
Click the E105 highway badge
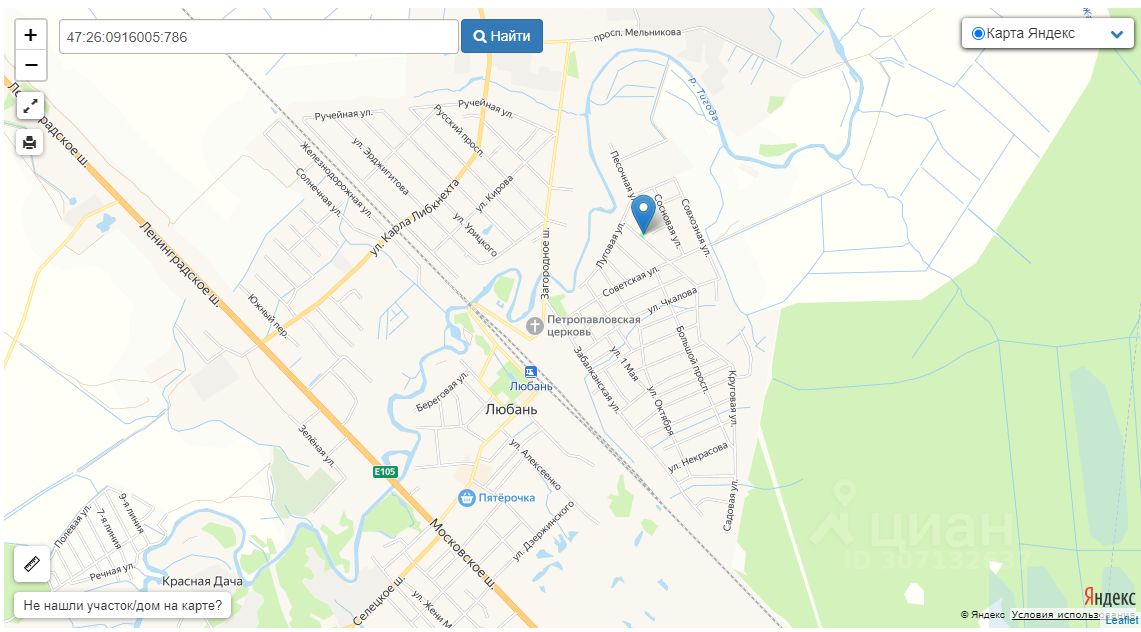click(385, 472)
